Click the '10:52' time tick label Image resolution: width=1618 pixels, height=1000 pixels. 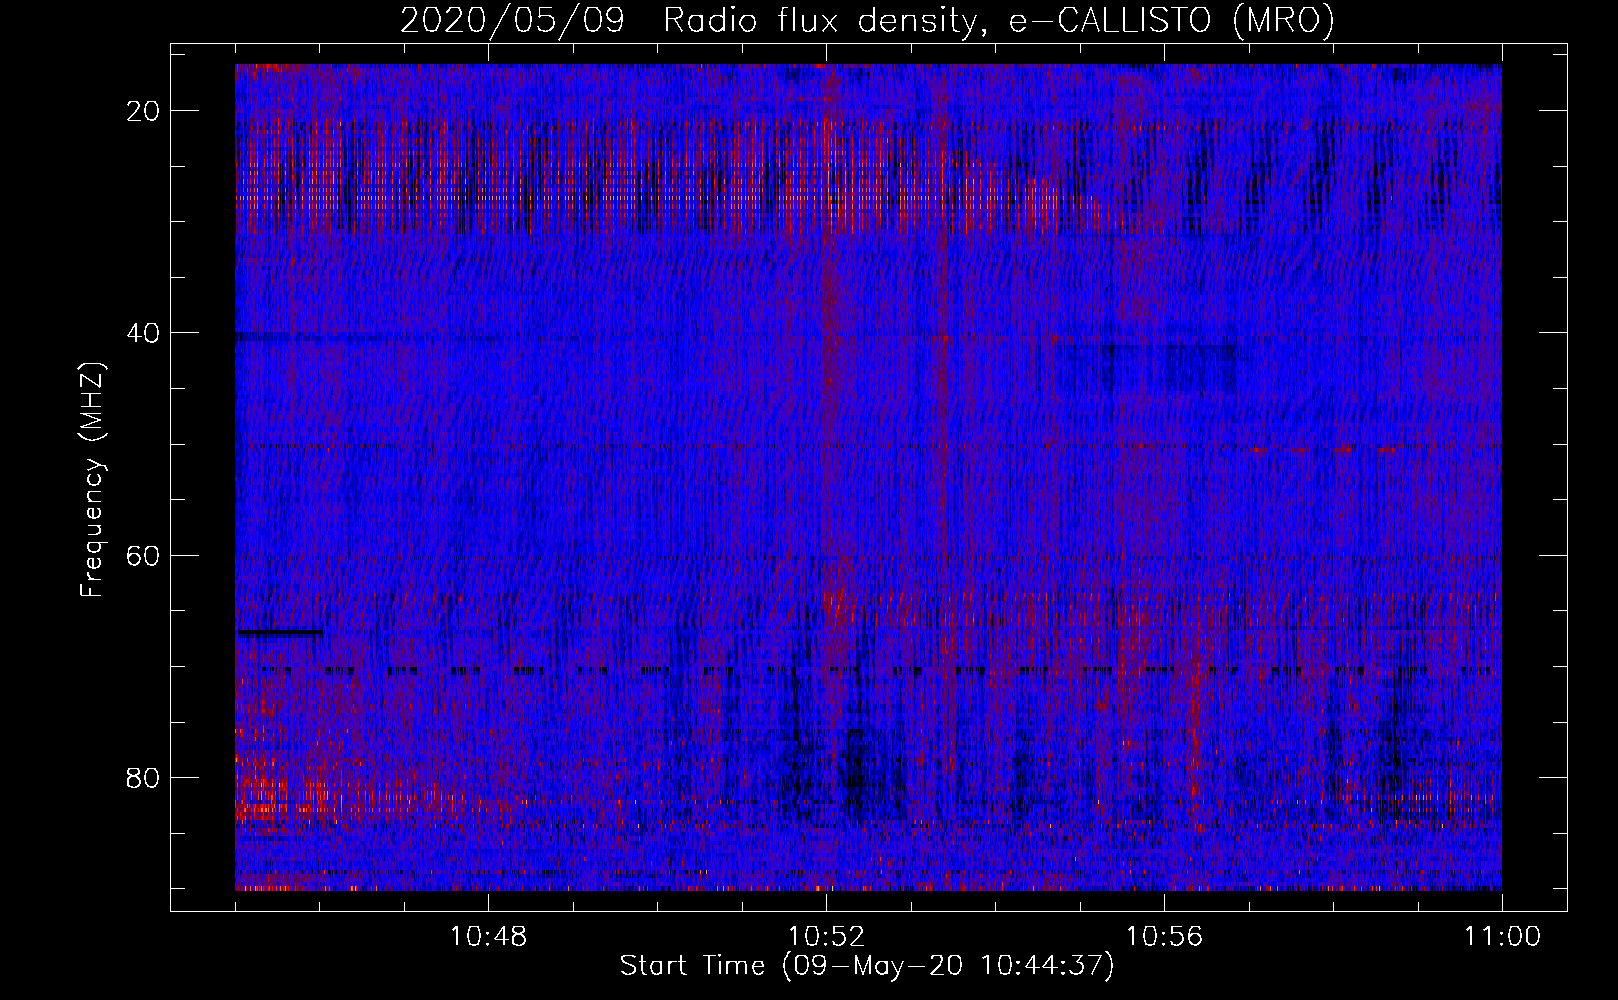click(x=826, y=937)
